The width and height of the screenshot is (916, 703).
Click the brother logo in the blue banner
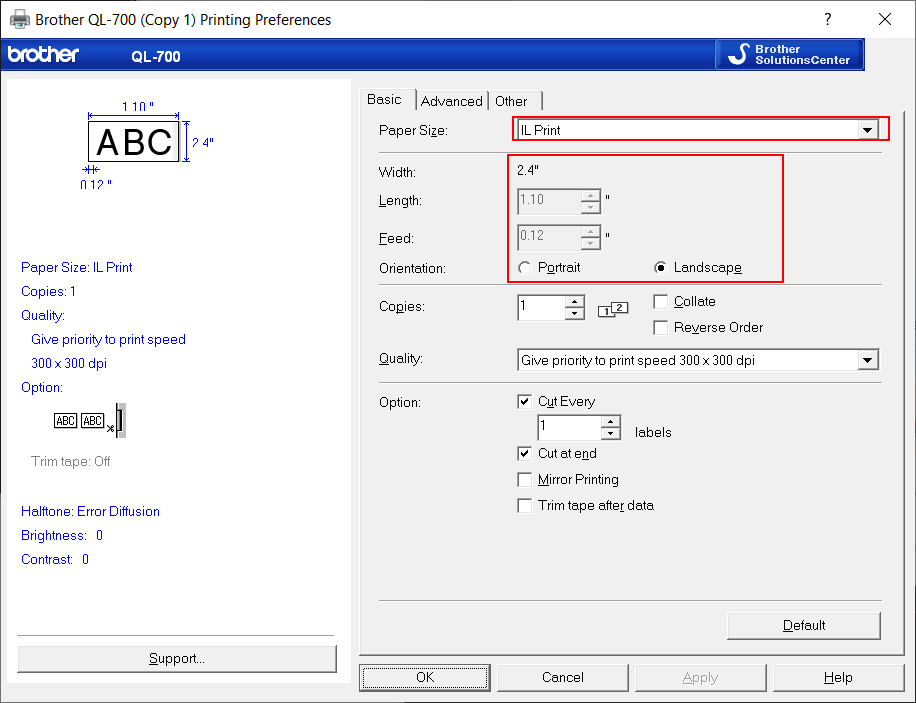43,55
